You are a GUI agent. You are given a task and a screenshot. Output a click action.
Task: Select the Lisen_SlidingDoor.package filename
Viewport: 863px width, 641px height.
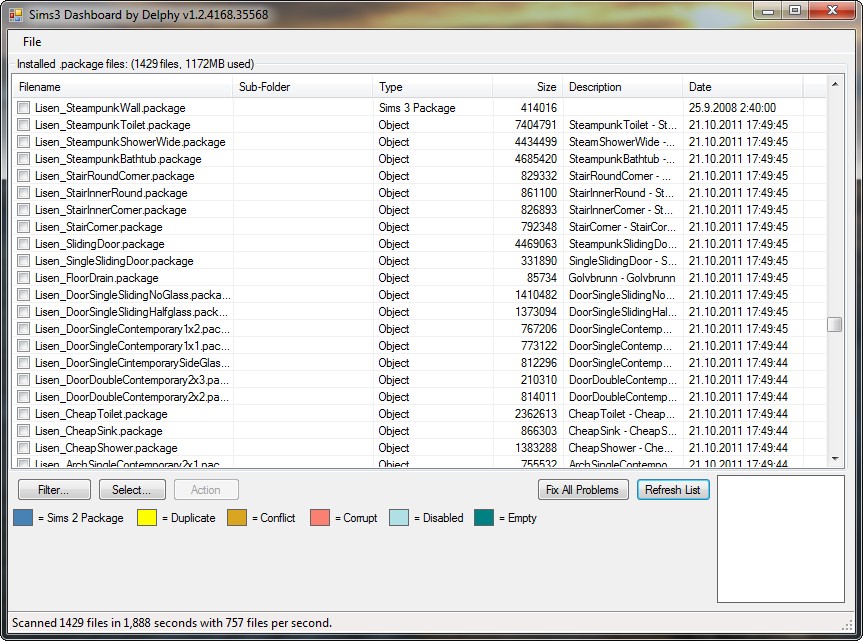click(100, 244)
